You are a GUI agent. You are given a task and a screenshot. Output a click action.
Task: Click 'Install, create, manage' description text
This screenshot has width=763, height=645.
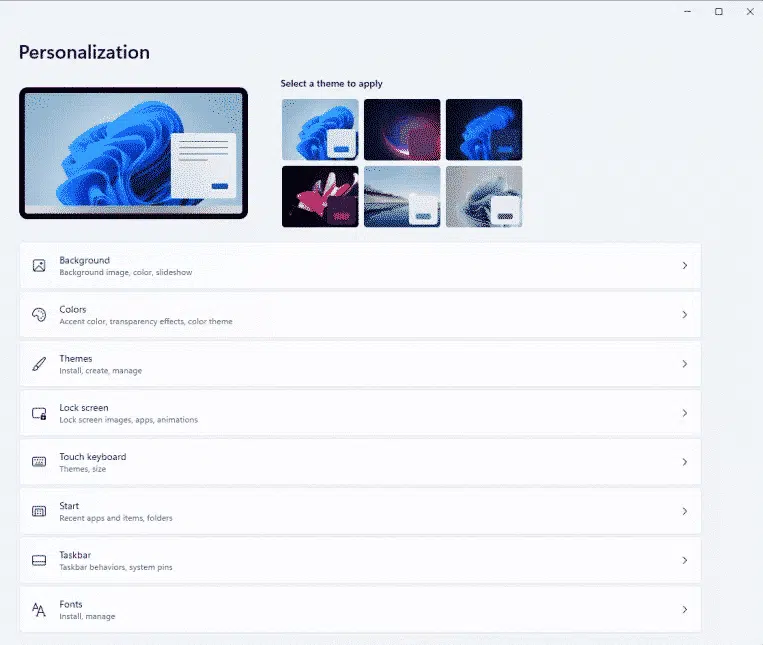pyautogui.click(x=101, y=371)
